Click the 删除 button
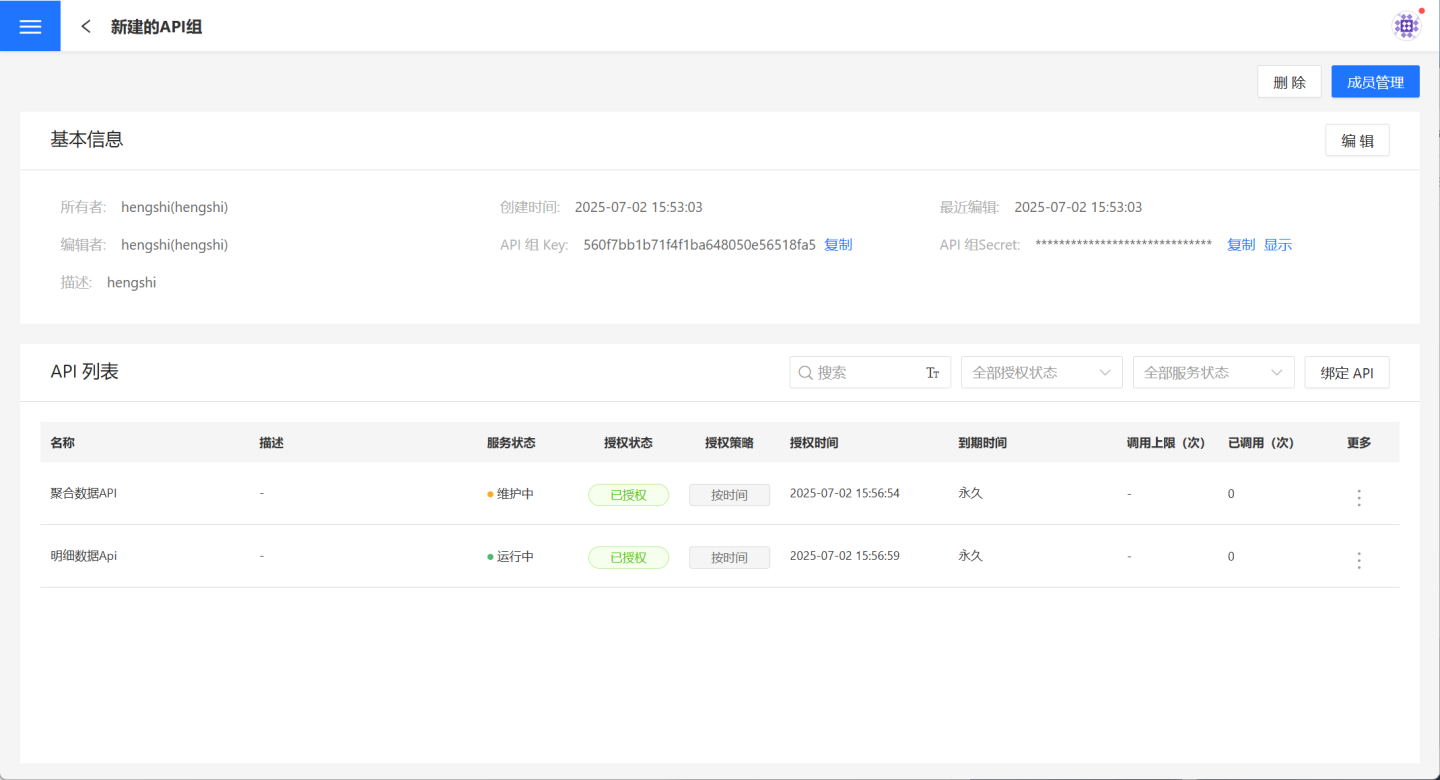 [x=1289, y=82]
